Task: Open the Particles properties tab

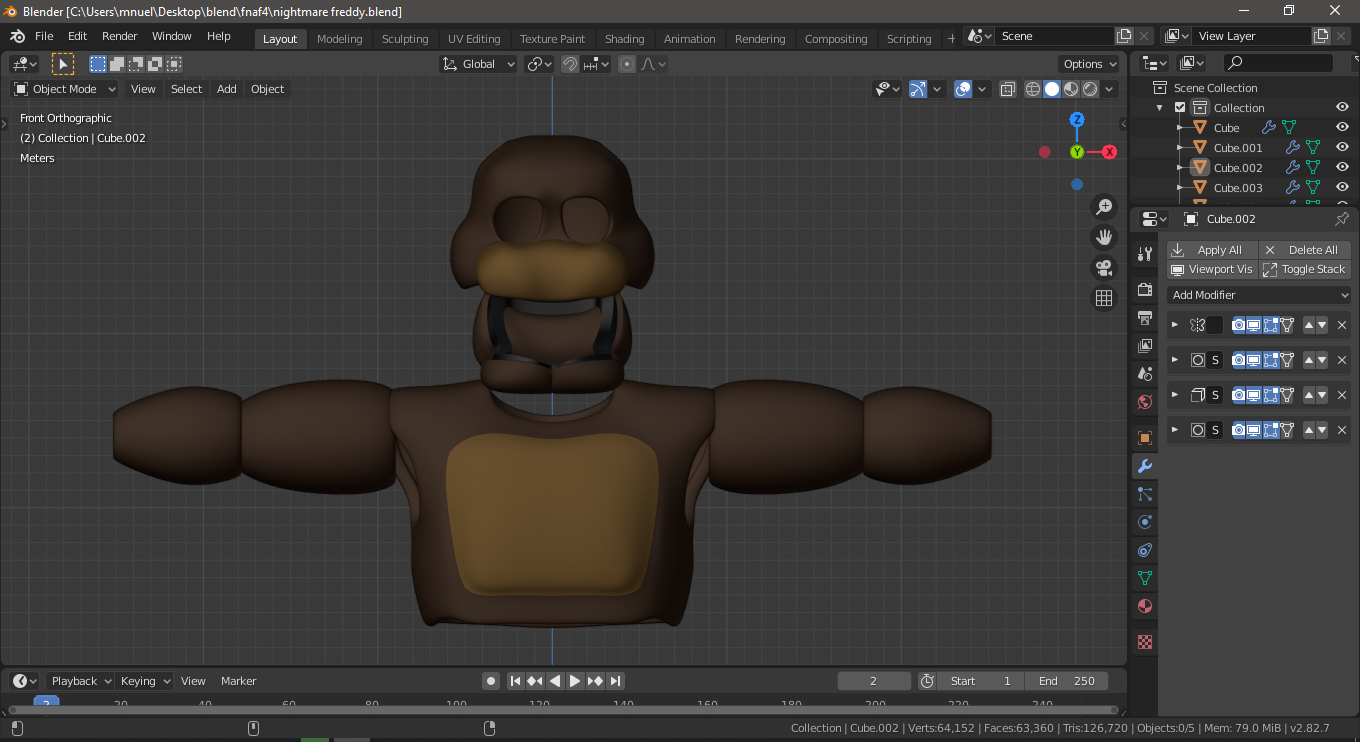Action: (x=1145, y=494)
